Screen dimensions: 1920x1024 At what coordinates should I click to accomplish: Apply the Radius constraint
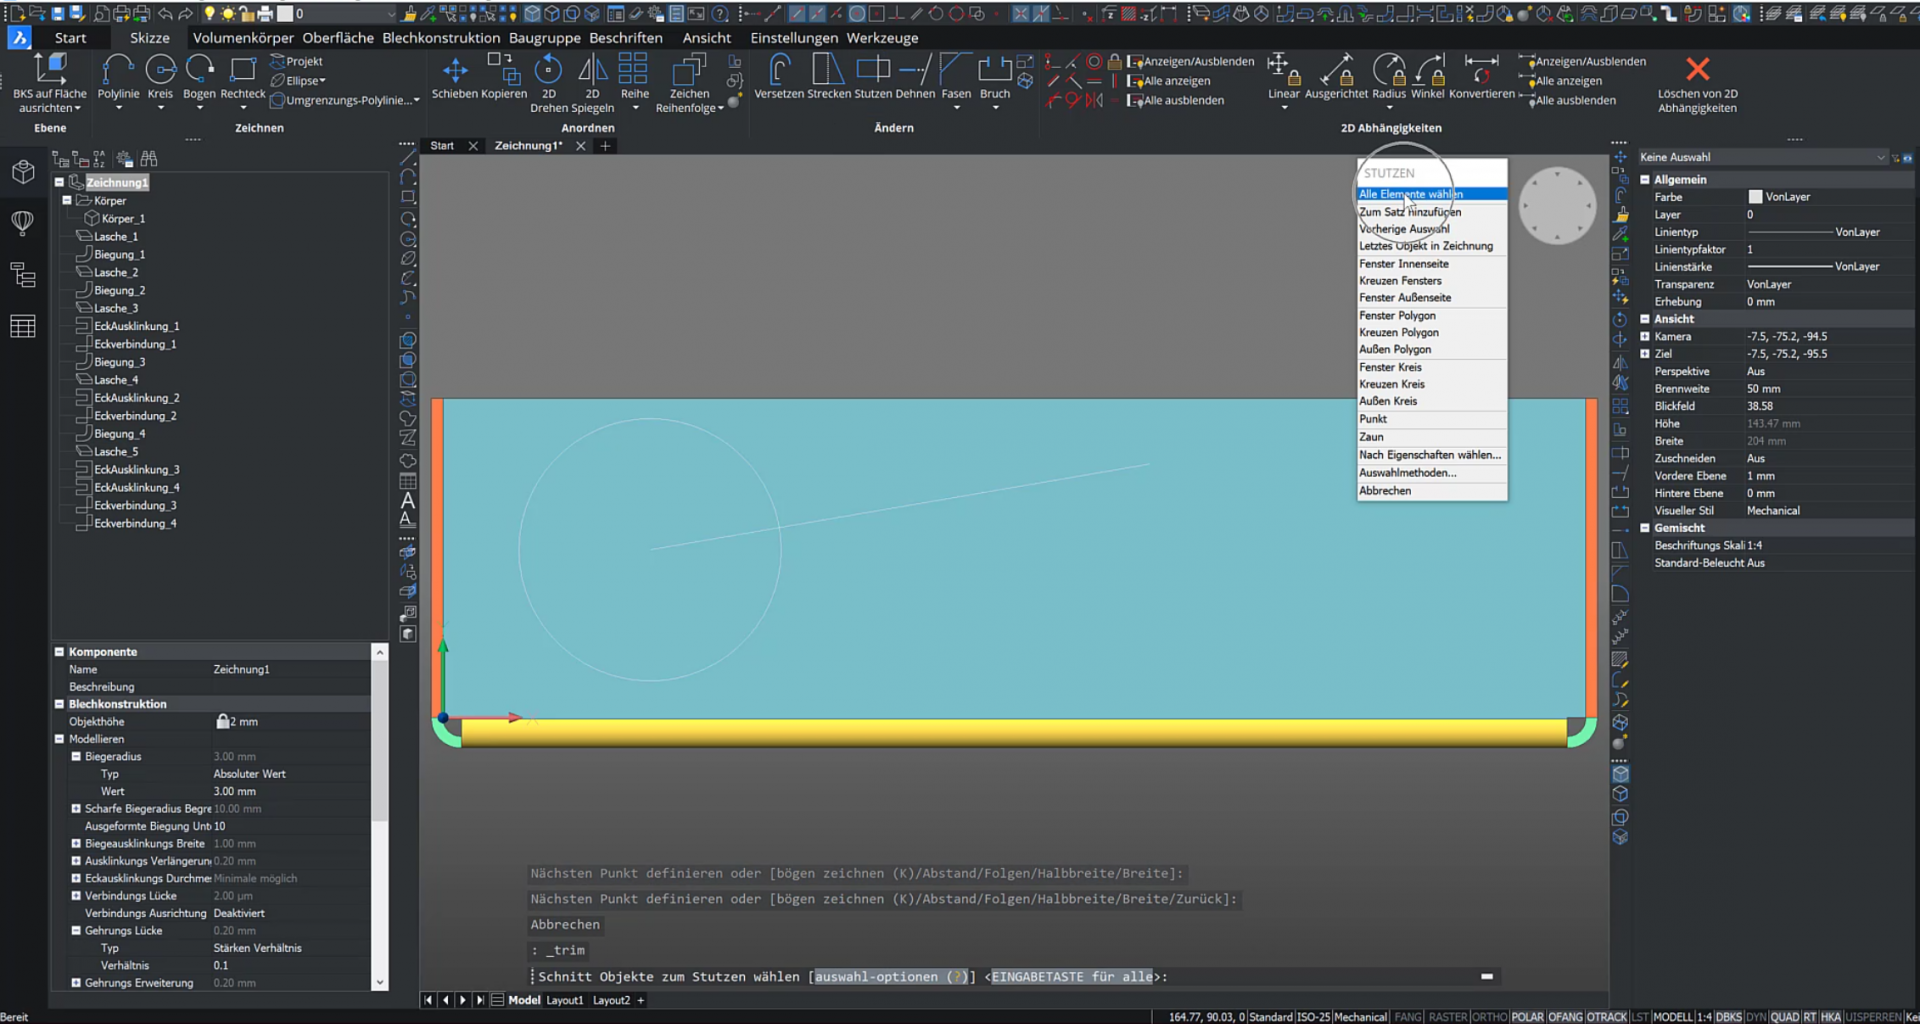(x=1389, y=78)
